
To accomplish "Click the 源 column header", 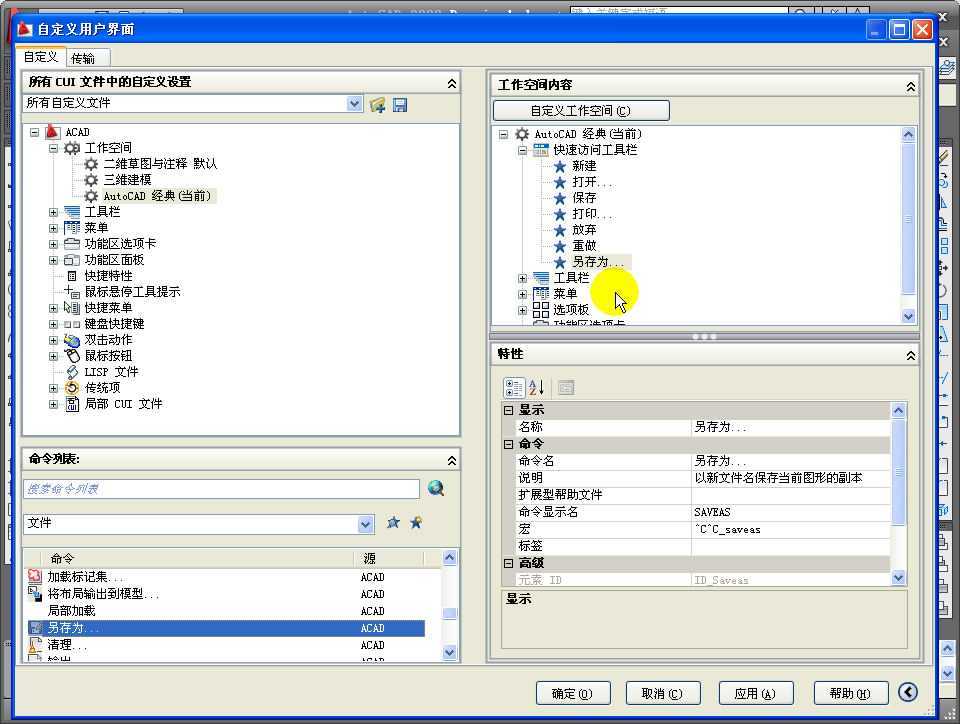I will pos(388,558).
